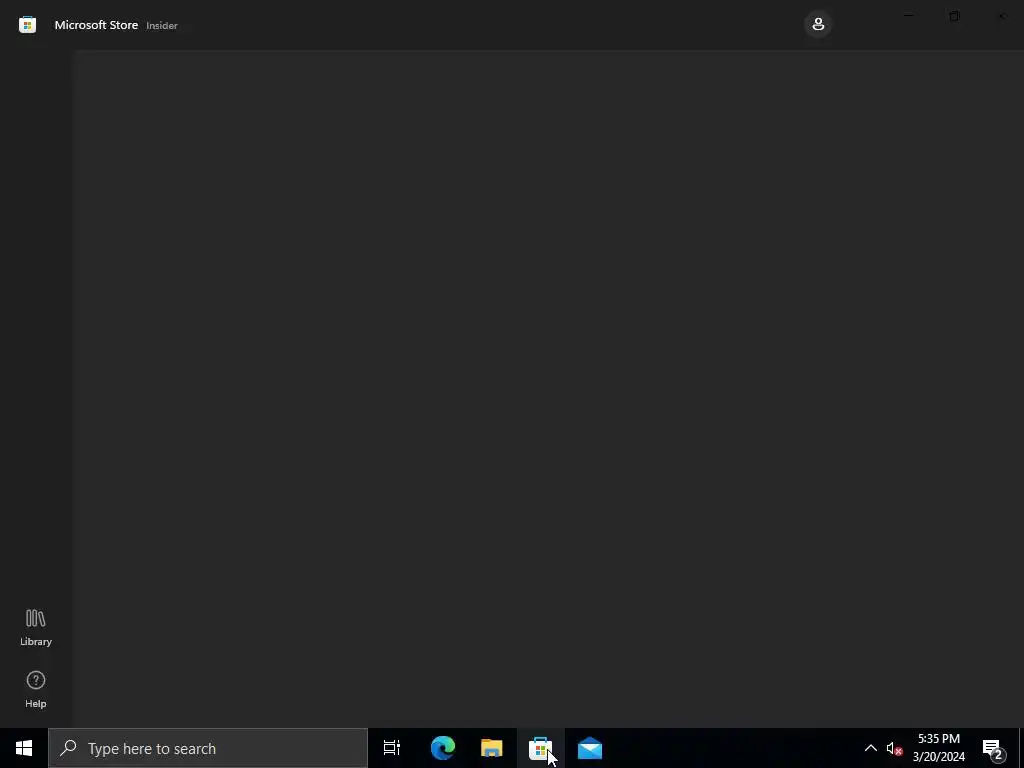This screenshot has height=768, width=1024.
Task: Minimize the Microsoft Store window
Action: click(908, 16)
